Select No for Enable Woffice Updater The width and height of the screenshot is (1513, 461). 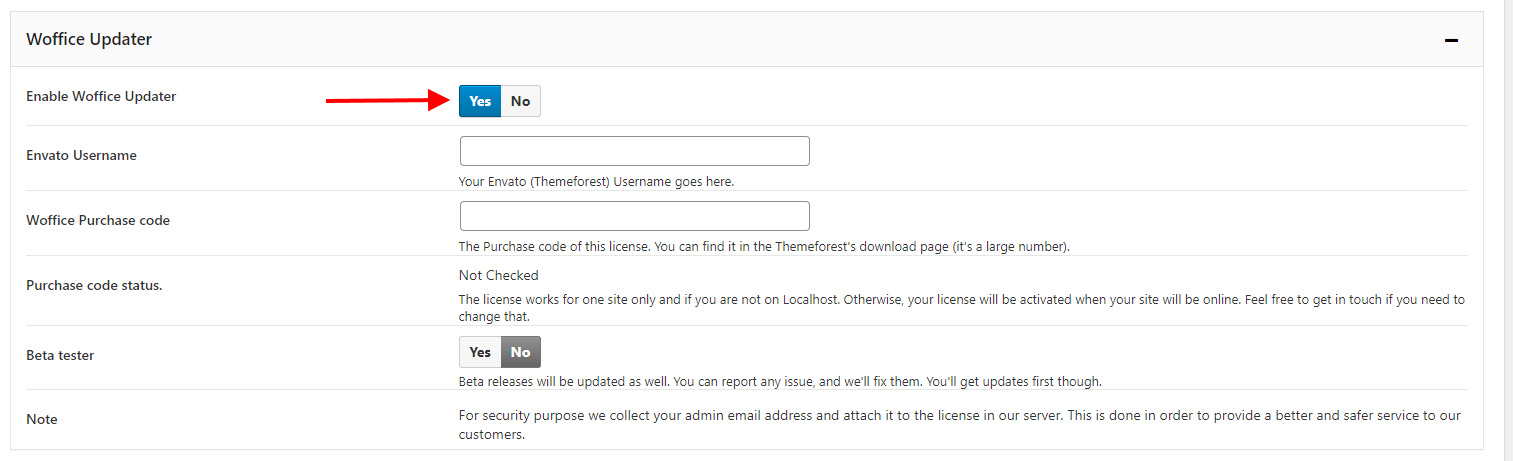(520, 101)
